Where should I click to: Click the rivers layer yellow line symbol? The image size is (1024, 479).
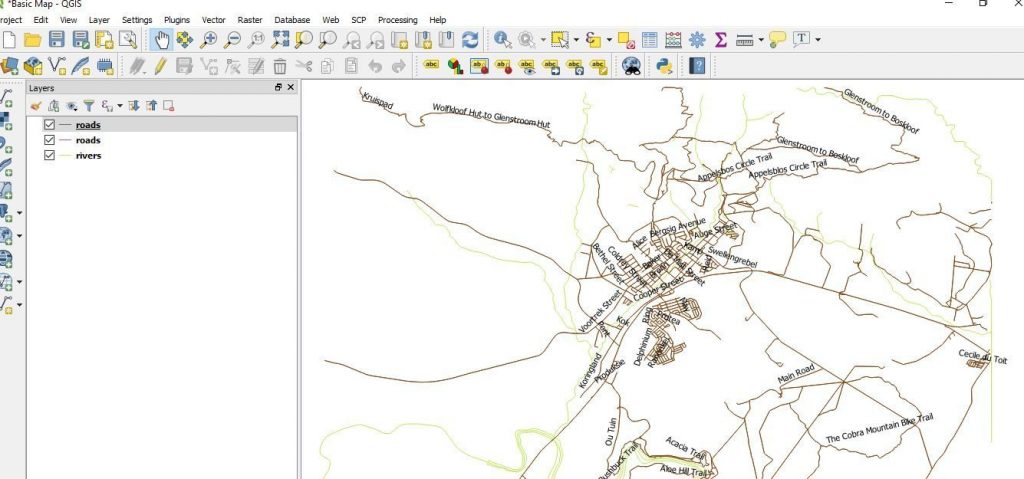66,156
